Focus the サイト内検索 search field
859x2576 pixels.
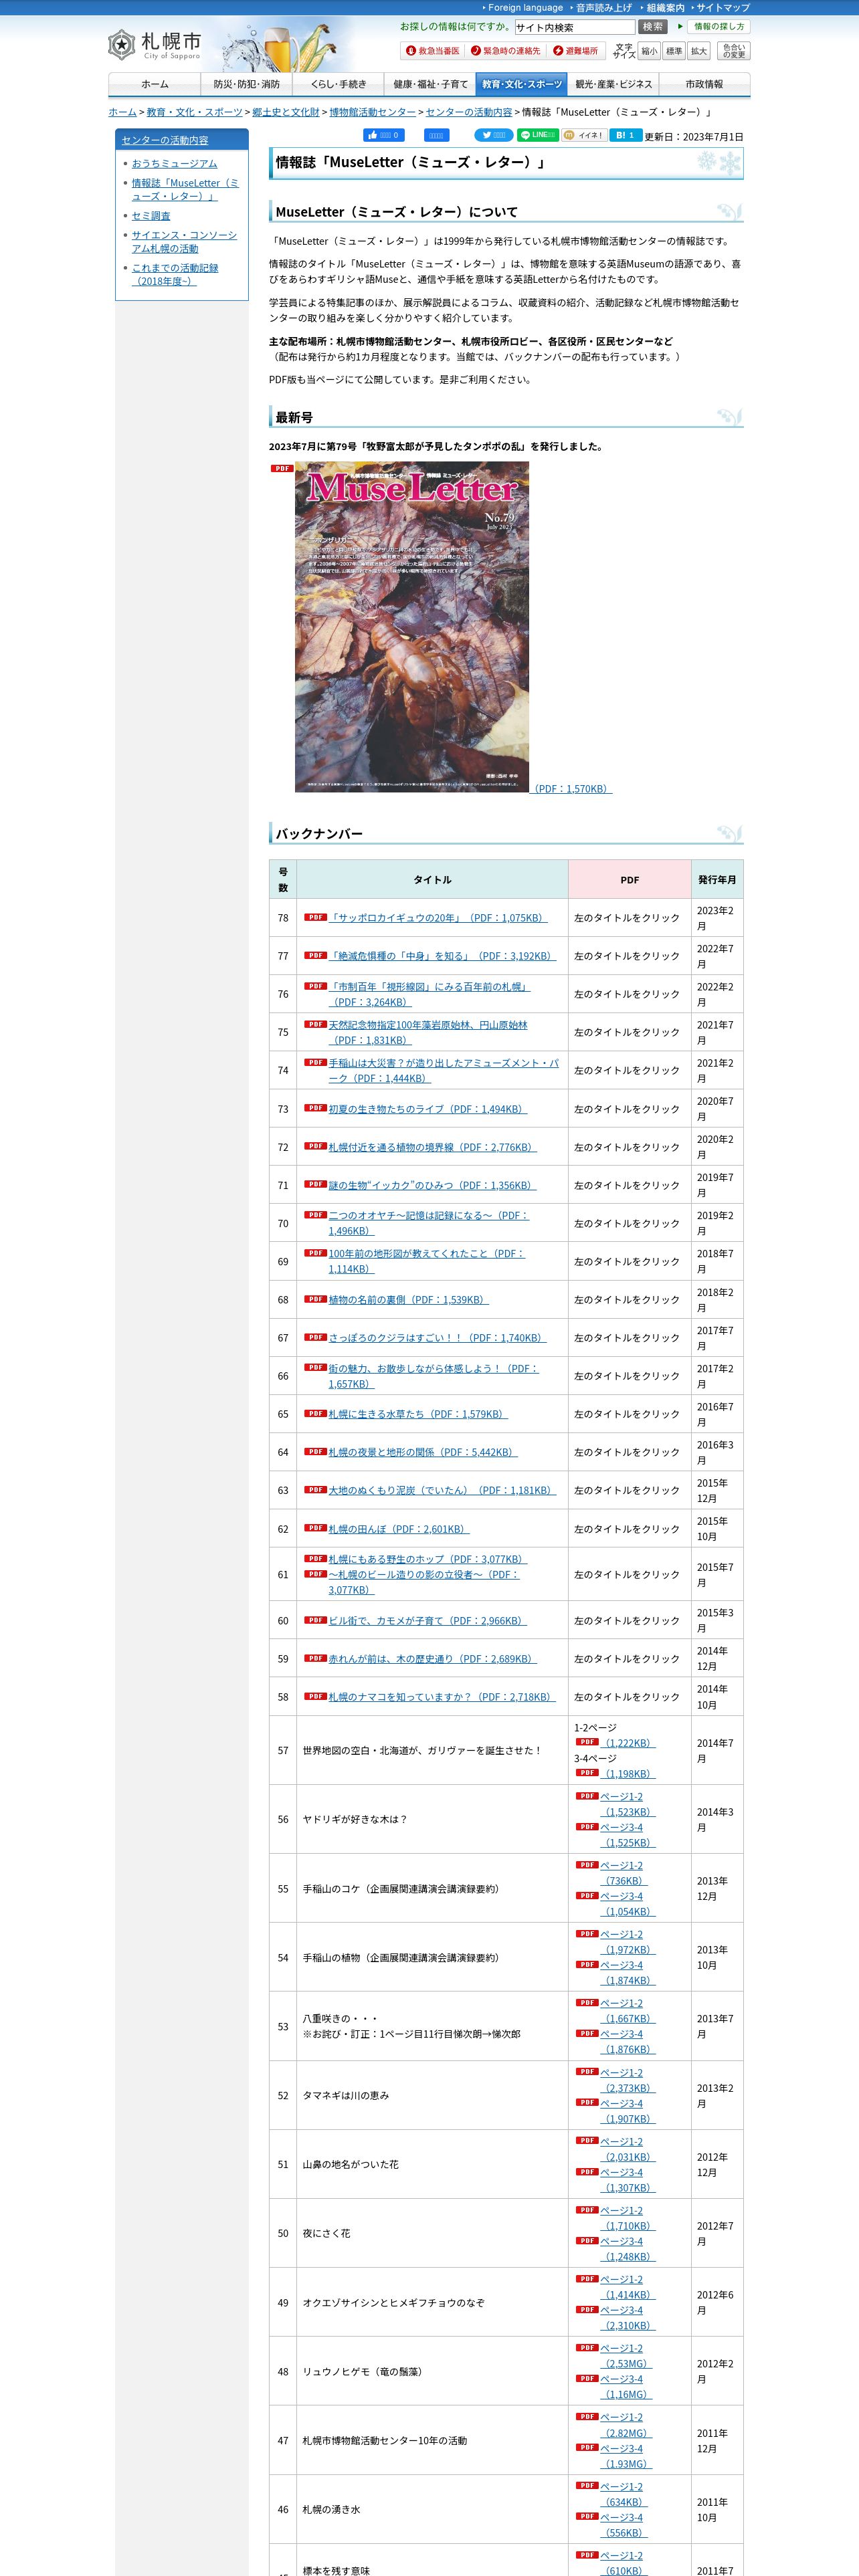574,28
